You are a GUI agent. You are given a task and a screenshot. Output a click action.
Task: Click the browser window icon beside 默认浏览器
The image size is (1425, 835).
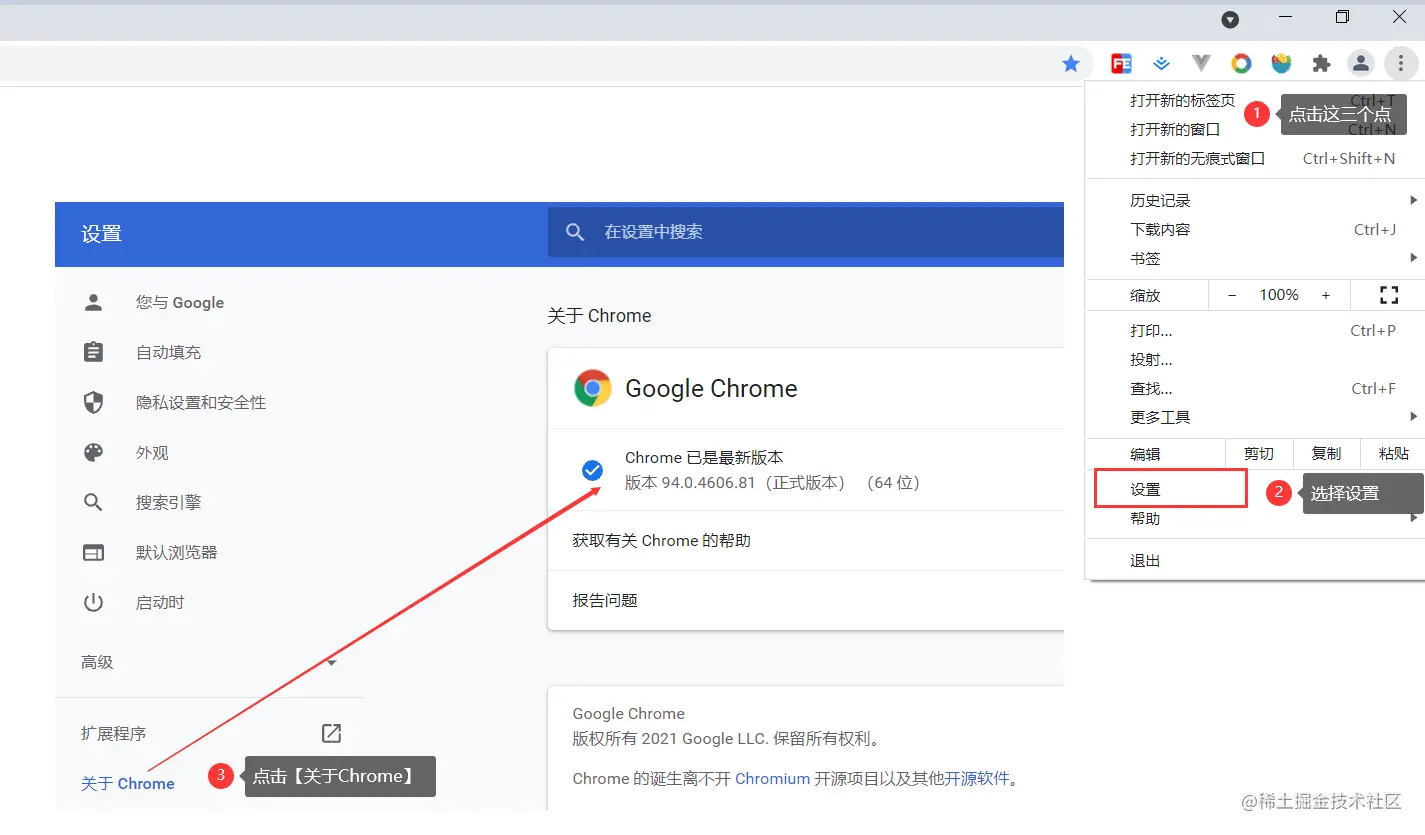[93, 552]
